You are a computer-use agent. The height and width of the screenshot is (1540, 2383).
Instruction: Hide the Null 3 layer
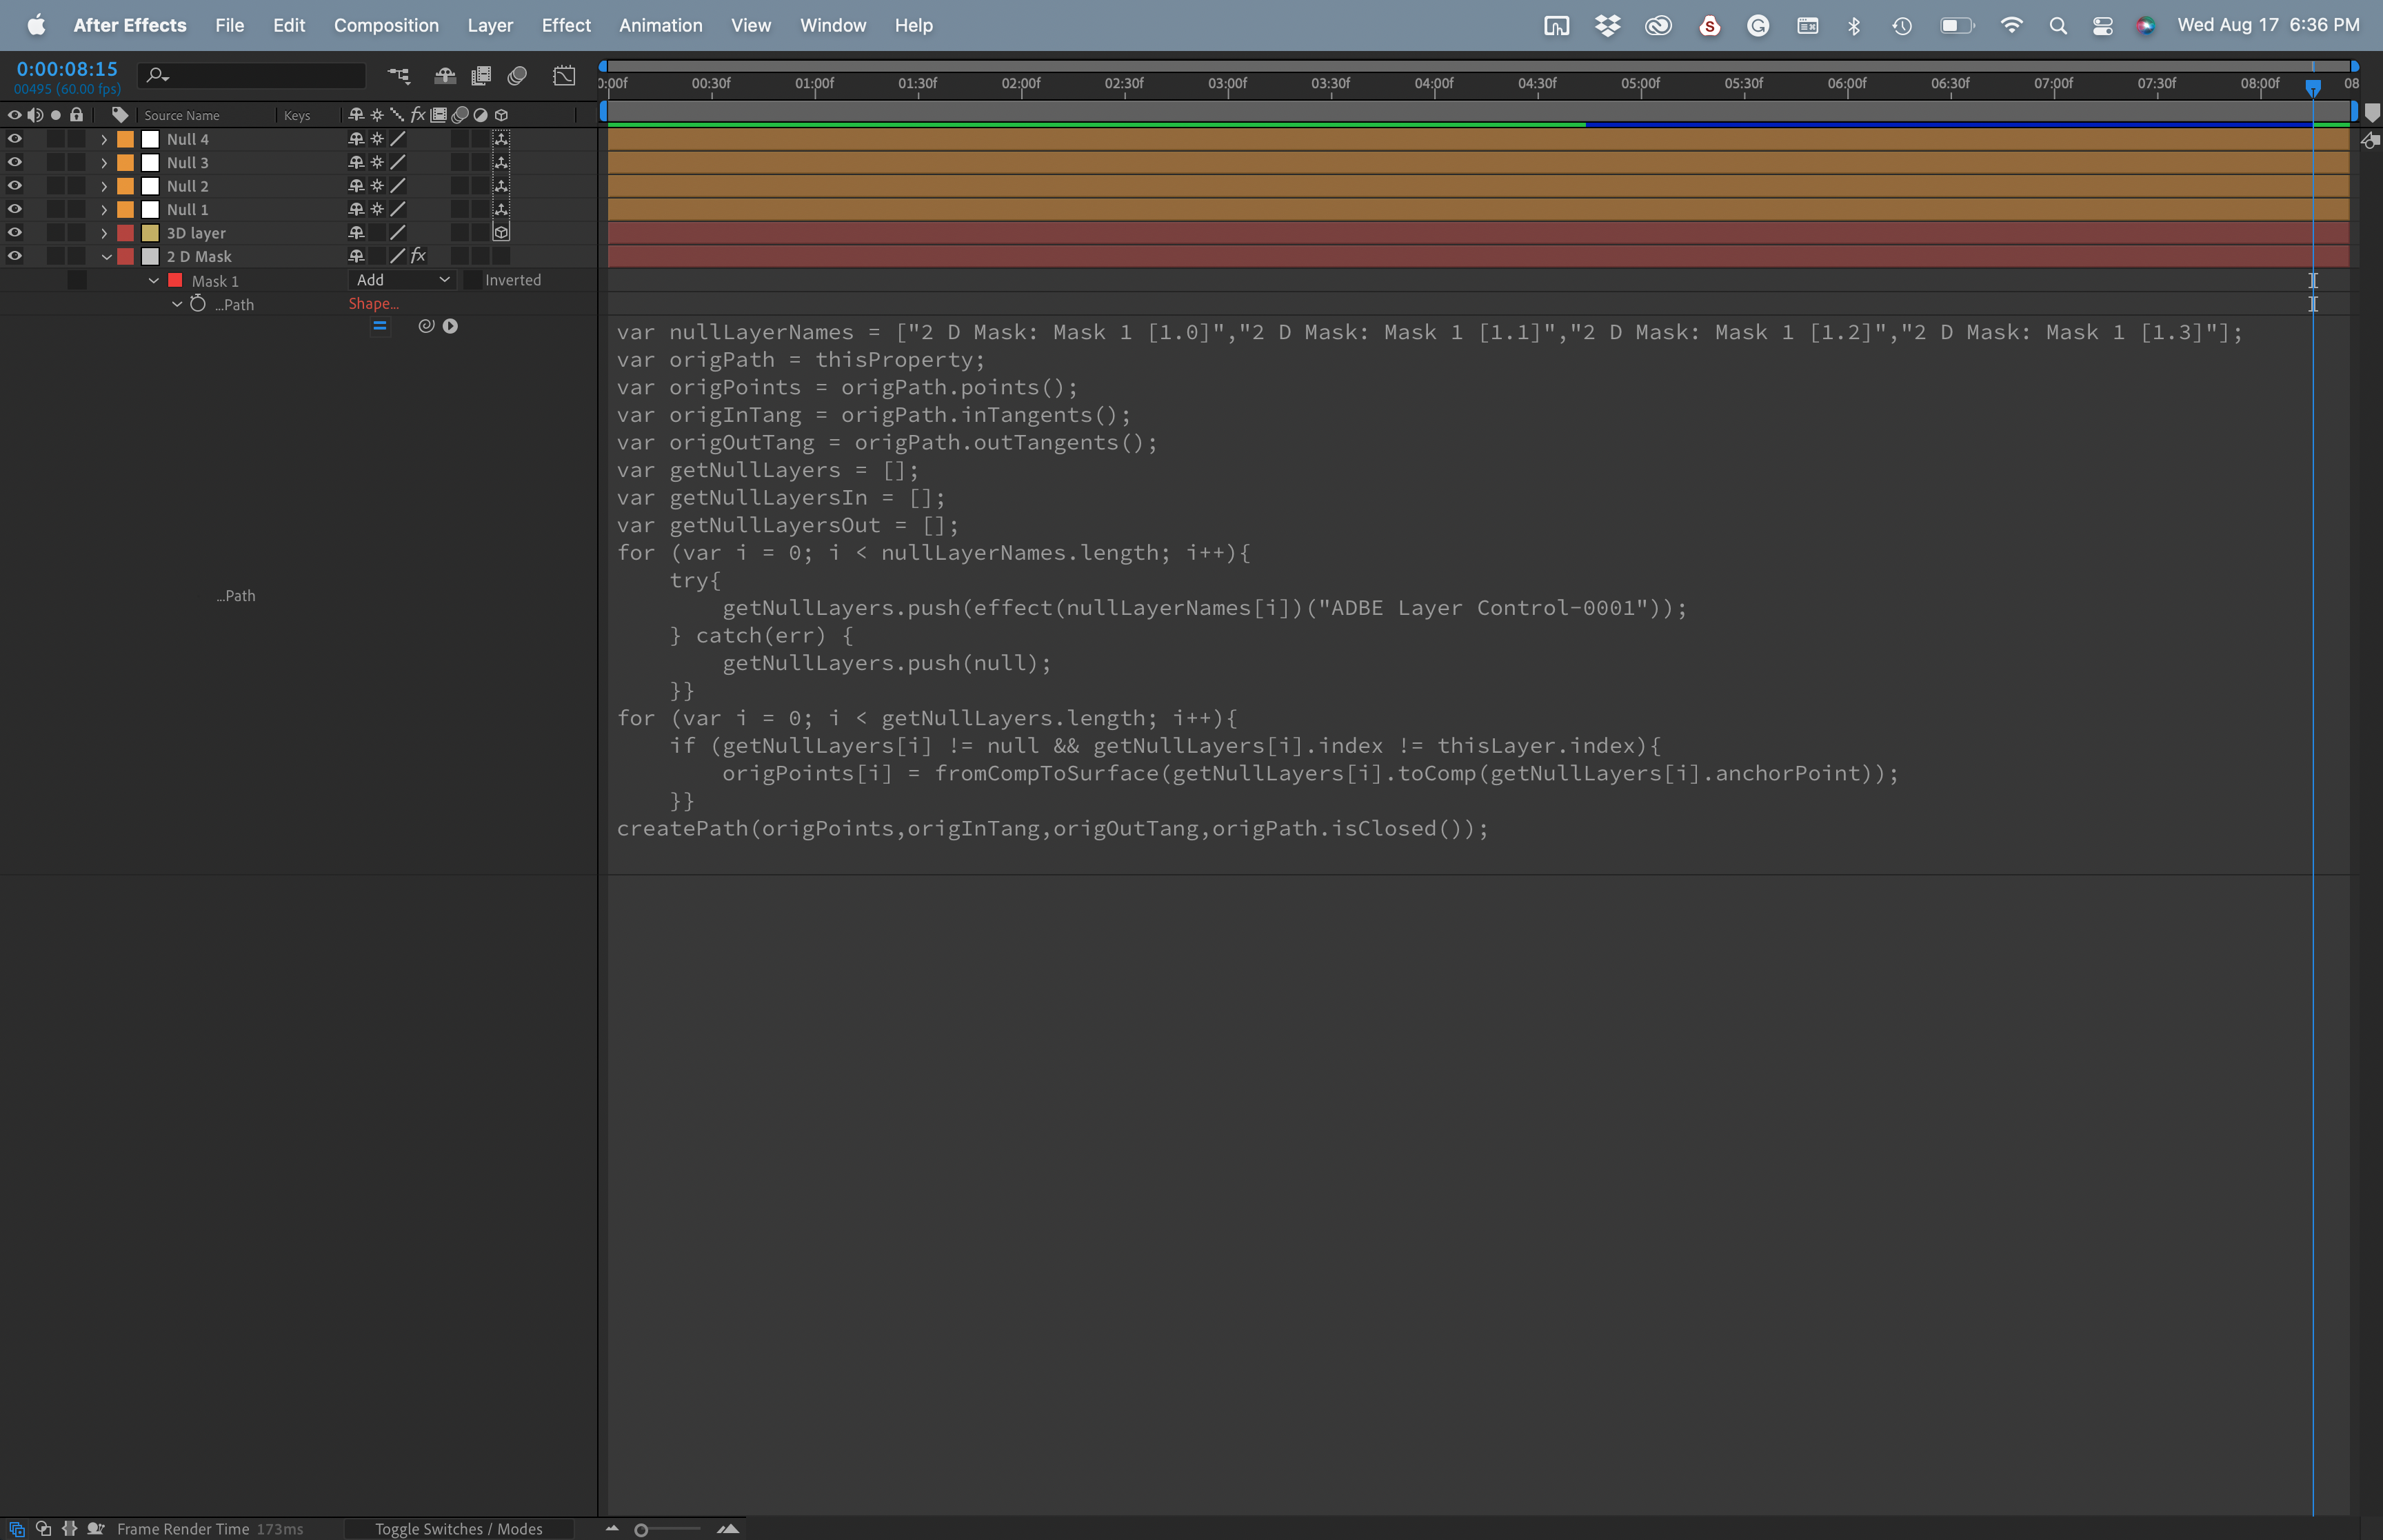click(x=15, y=162)
